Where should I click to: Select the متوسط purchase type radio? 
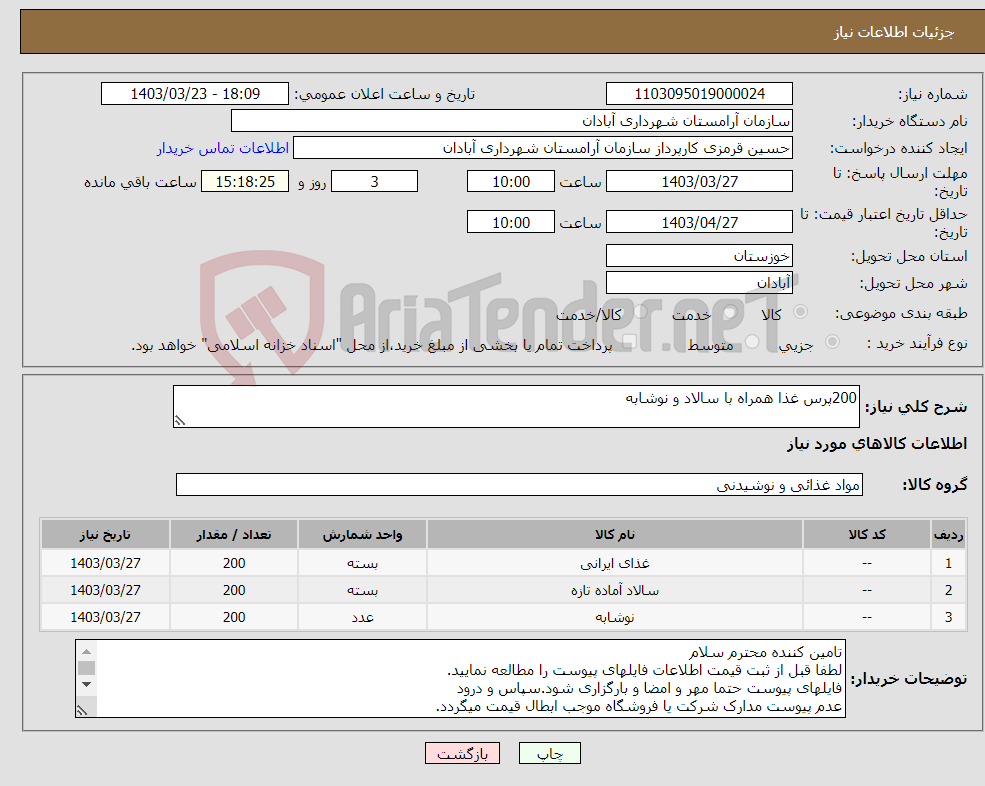[x=752, y=341]
